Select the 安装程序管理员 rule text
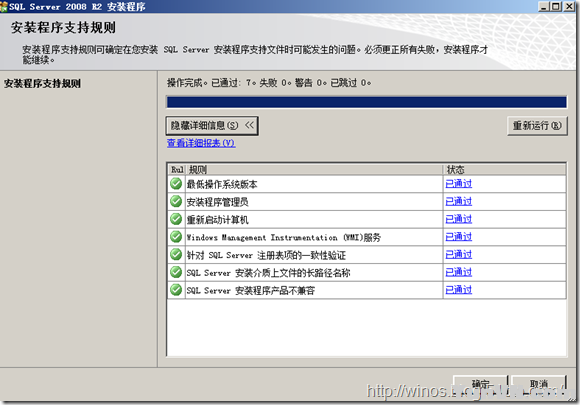 point(218,202)
